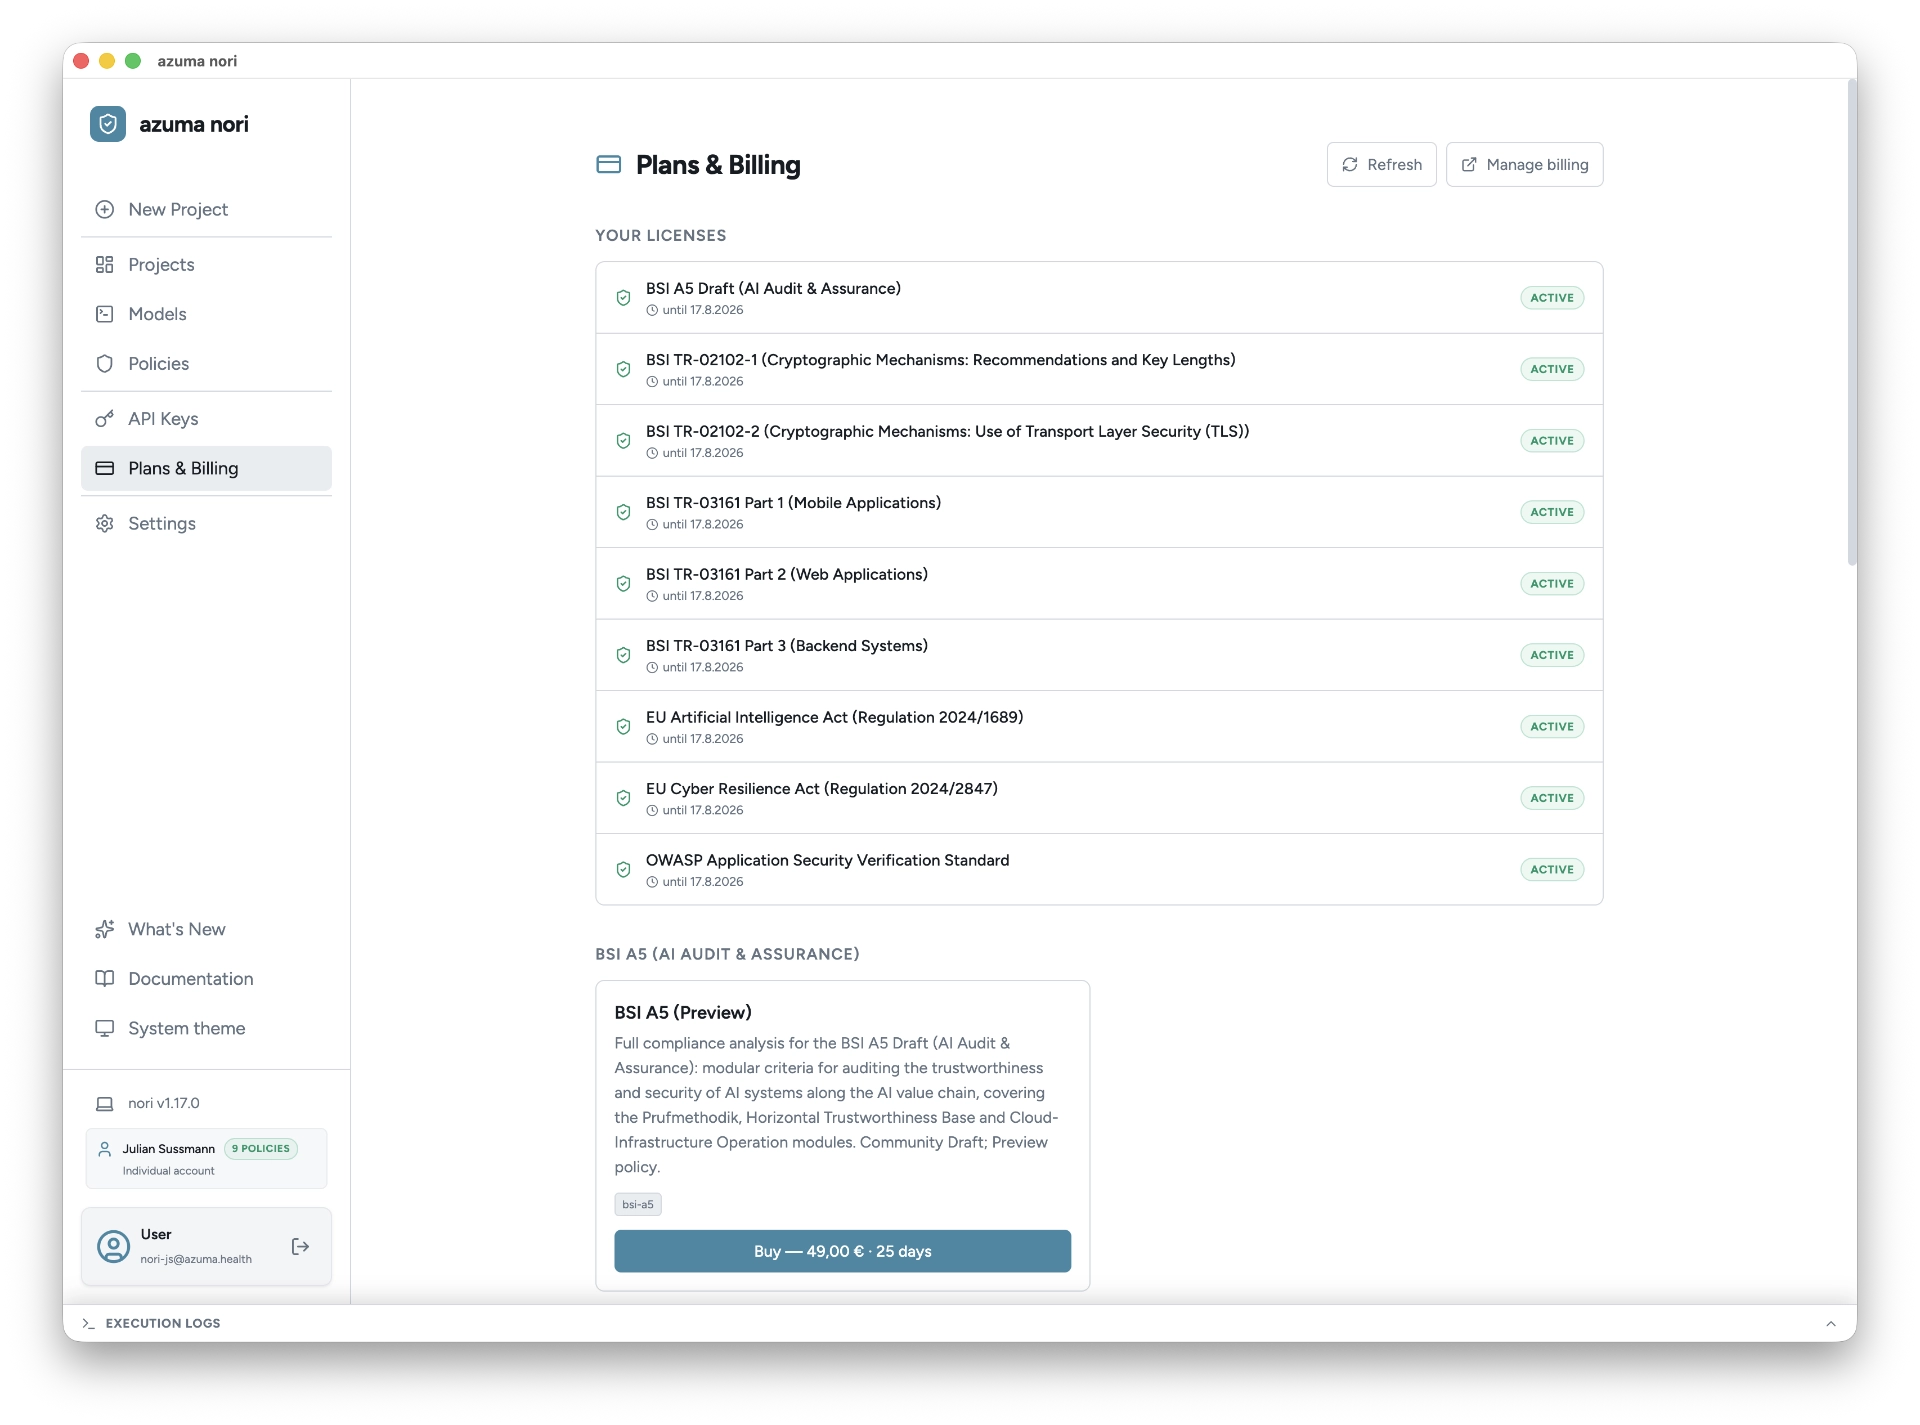Click the shield icon for EU Cyber Resilience Act

(623, 798)
